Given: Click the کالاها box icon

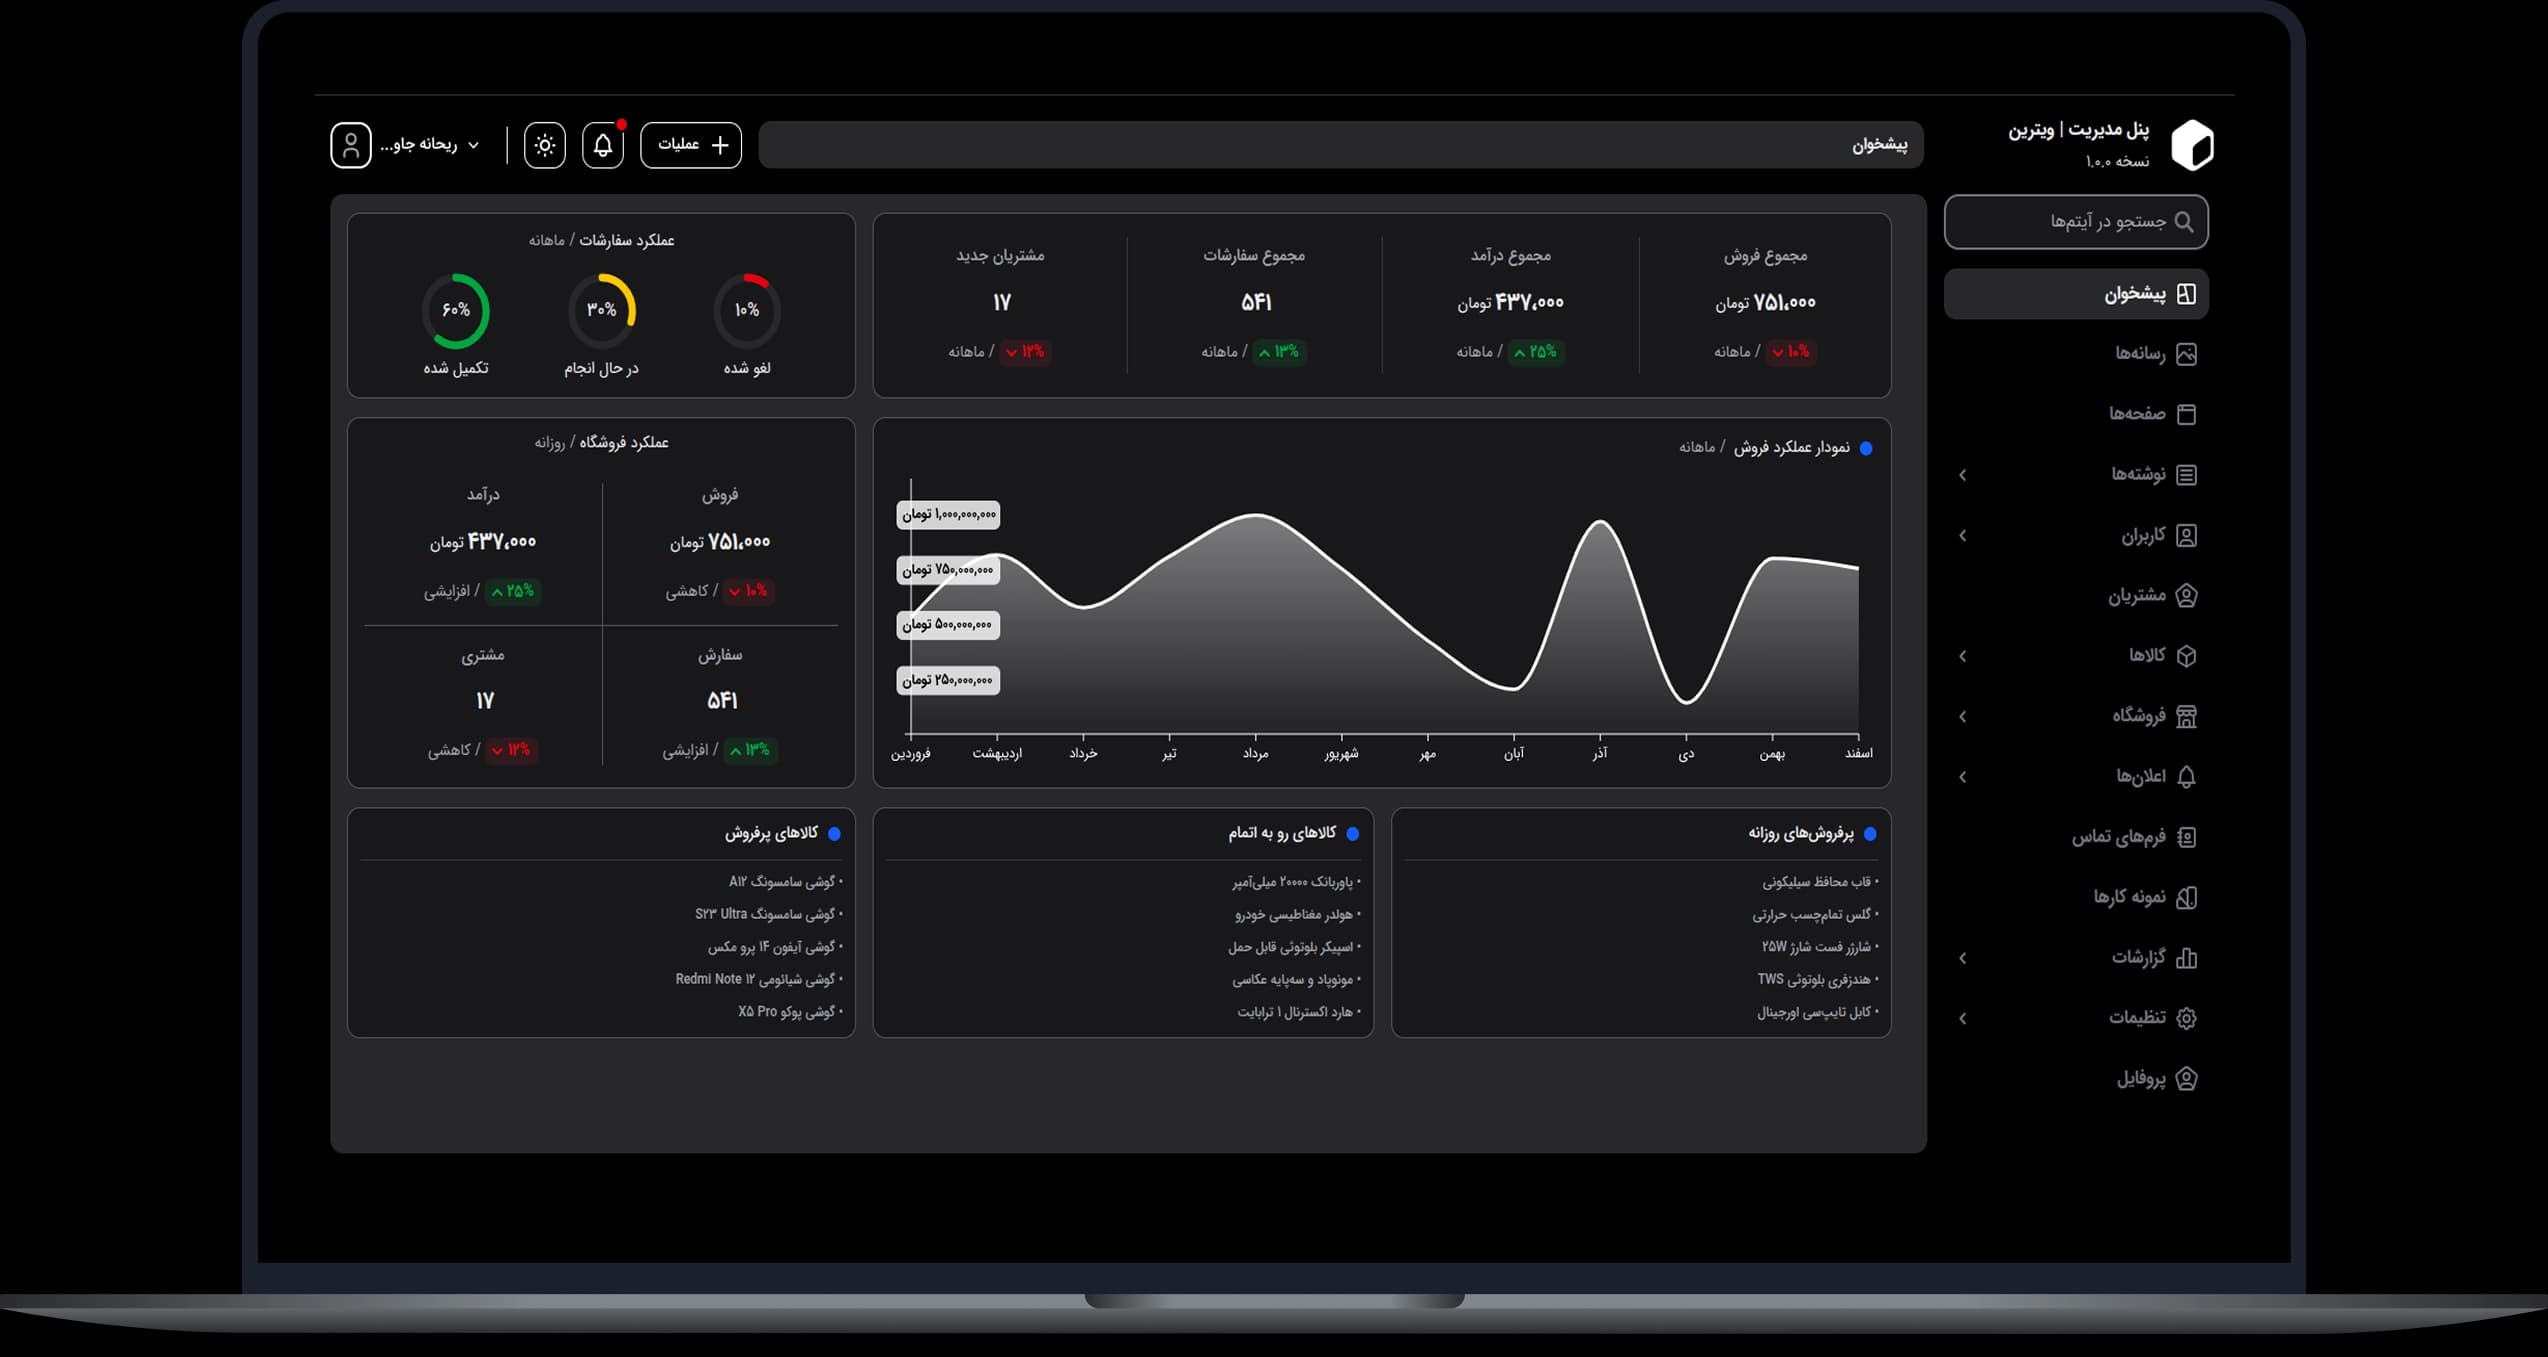Looking at the screenshot, I should [2187, 656].
